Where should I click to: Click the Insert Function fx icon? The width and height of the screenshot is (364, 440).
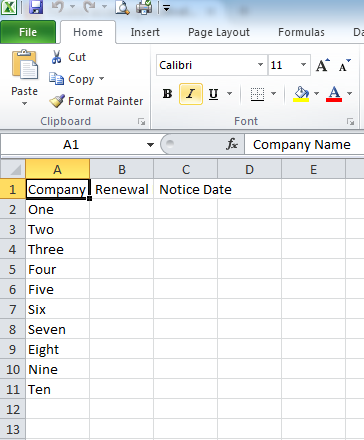point(232,144)
